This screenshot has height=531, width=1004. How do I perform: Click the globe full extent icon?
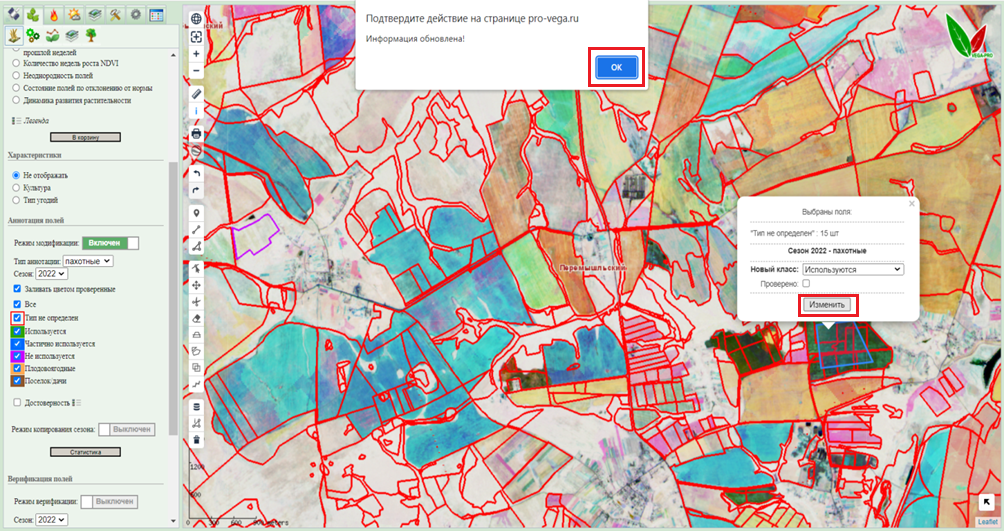[196, 19]
